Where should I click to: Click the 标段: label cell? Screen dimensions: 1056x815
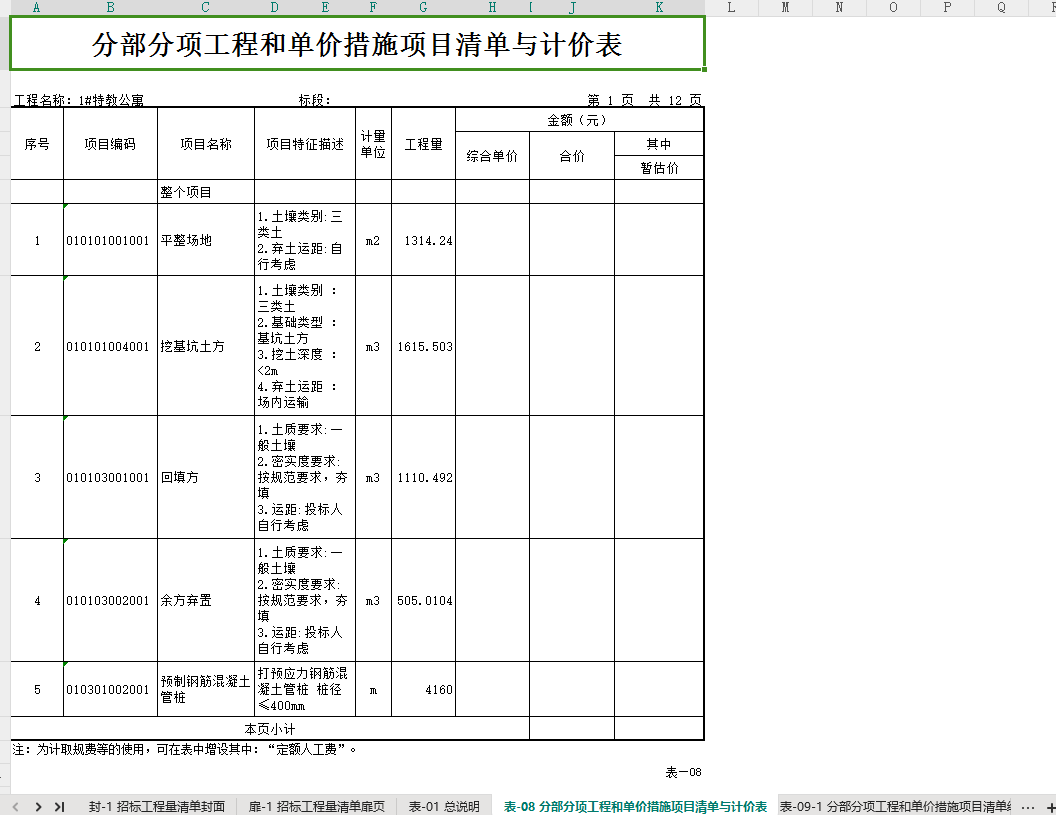pyautogui.click(x=315, y=100)
